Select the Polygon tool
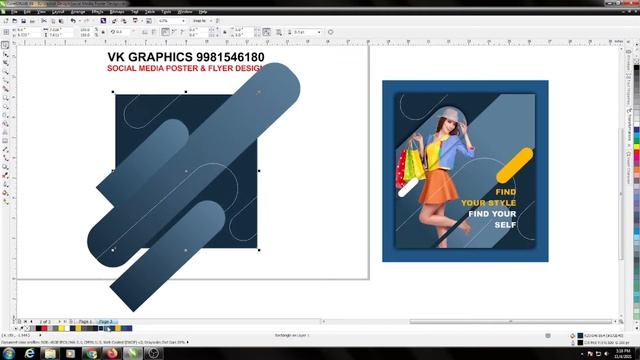 click(5, 115)
